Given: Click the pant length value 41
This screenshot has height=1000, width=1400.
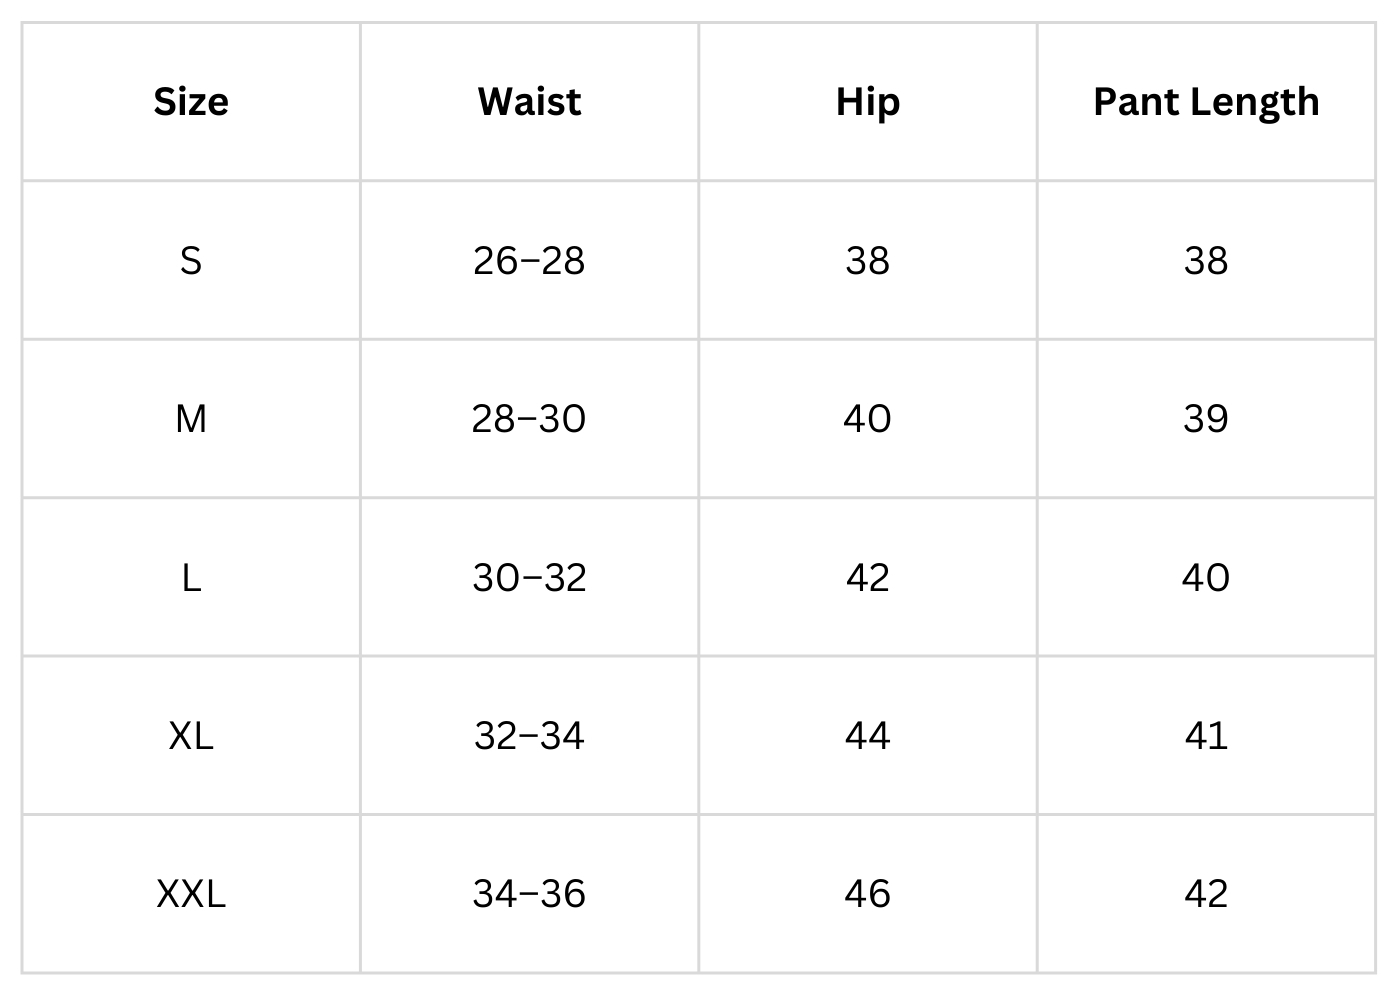Looking at the screenshot, I should coord(1206,736).
